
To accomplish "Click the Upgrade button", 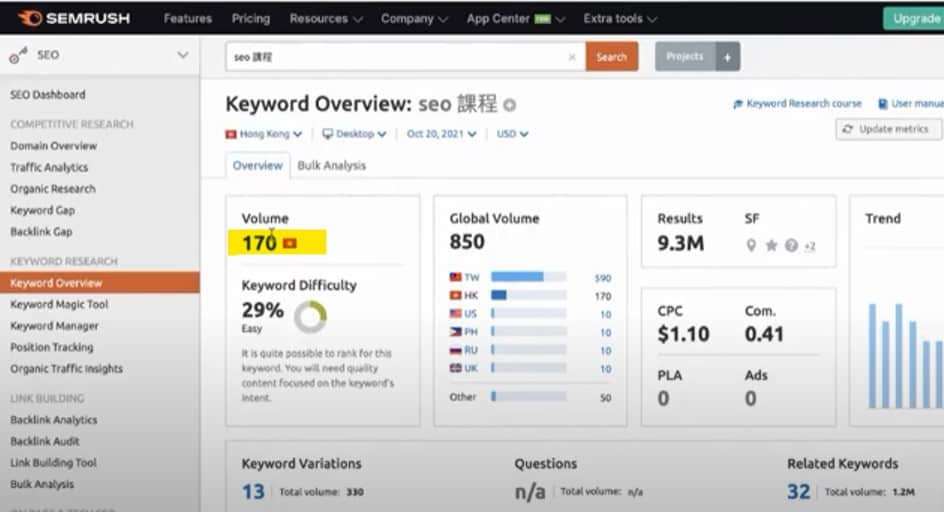I will [915, 19].
